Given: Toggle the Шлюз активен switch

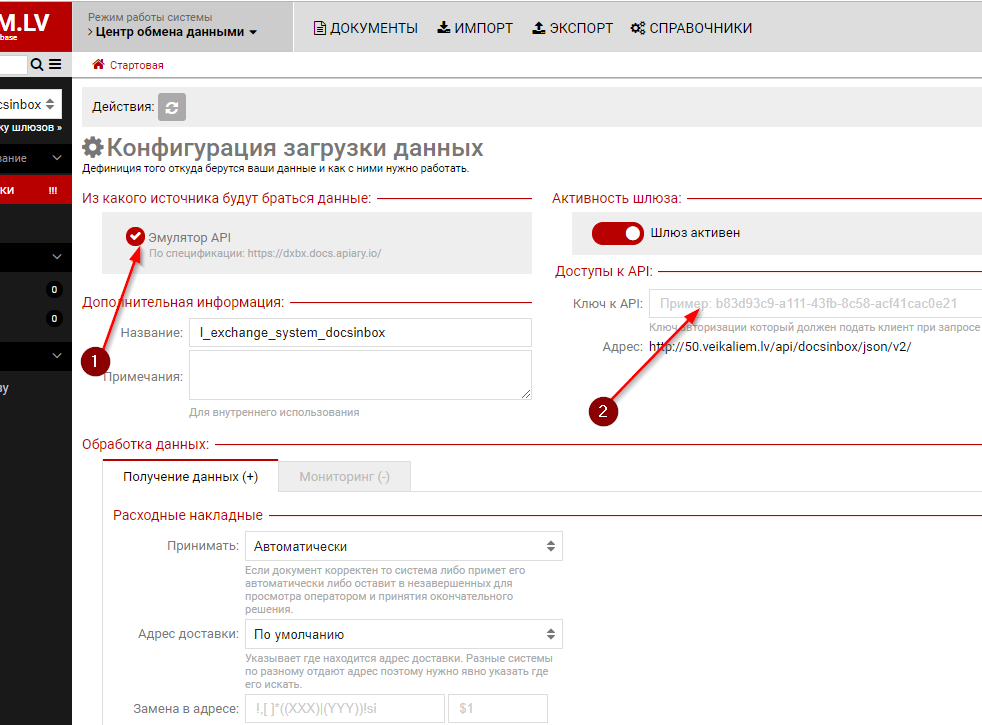Looking at the screenshot, I should (x=617, y=233).
